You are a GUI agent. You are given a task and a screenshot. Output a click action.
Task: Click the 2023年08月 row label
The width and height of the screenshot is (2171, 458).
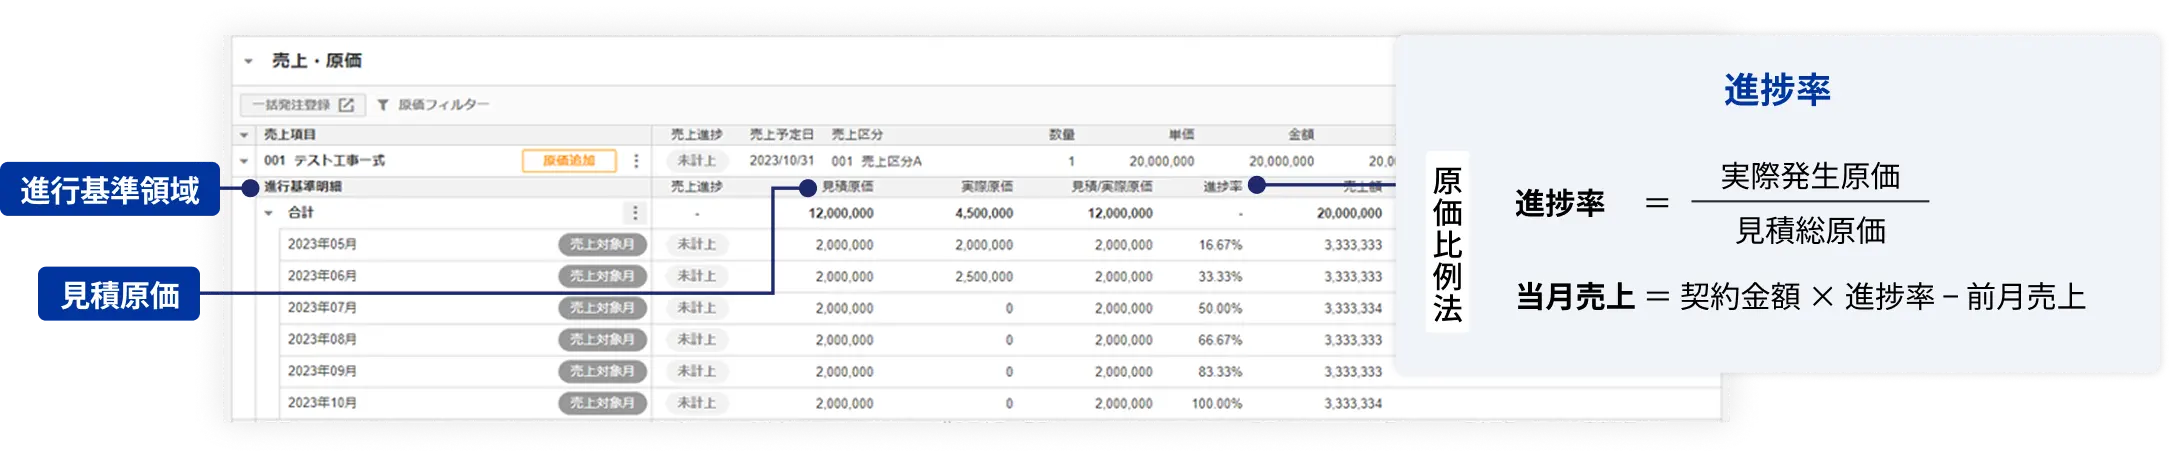coord(322,340)
